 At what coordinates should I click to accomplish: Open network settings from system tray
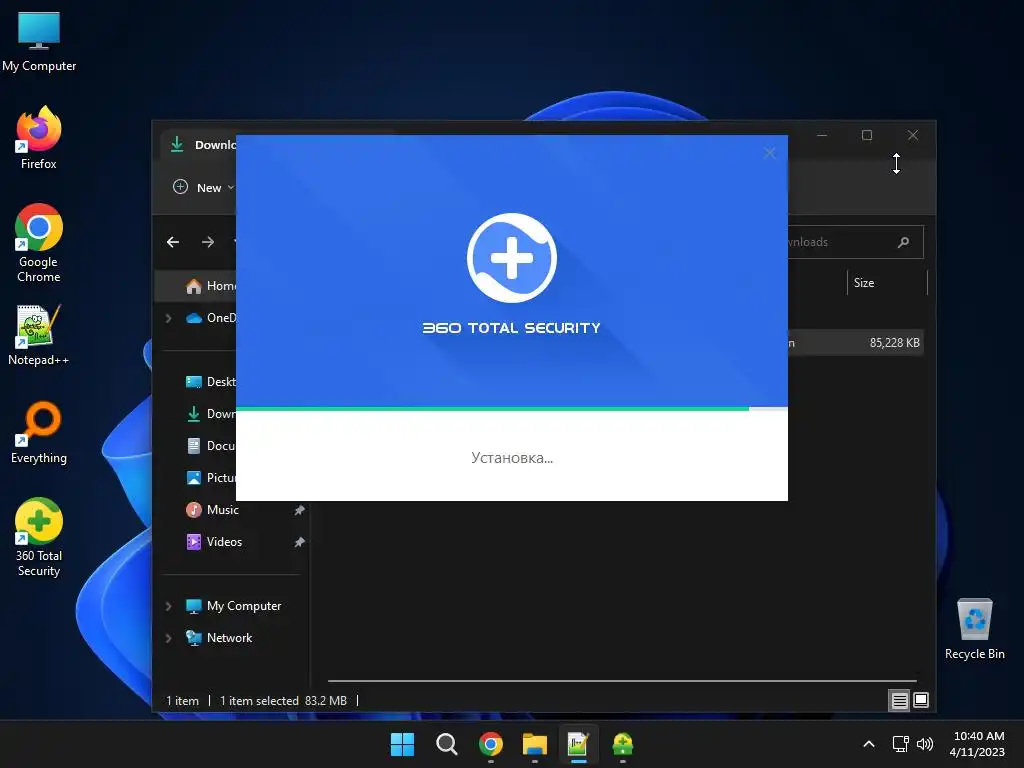coord(901,744)
